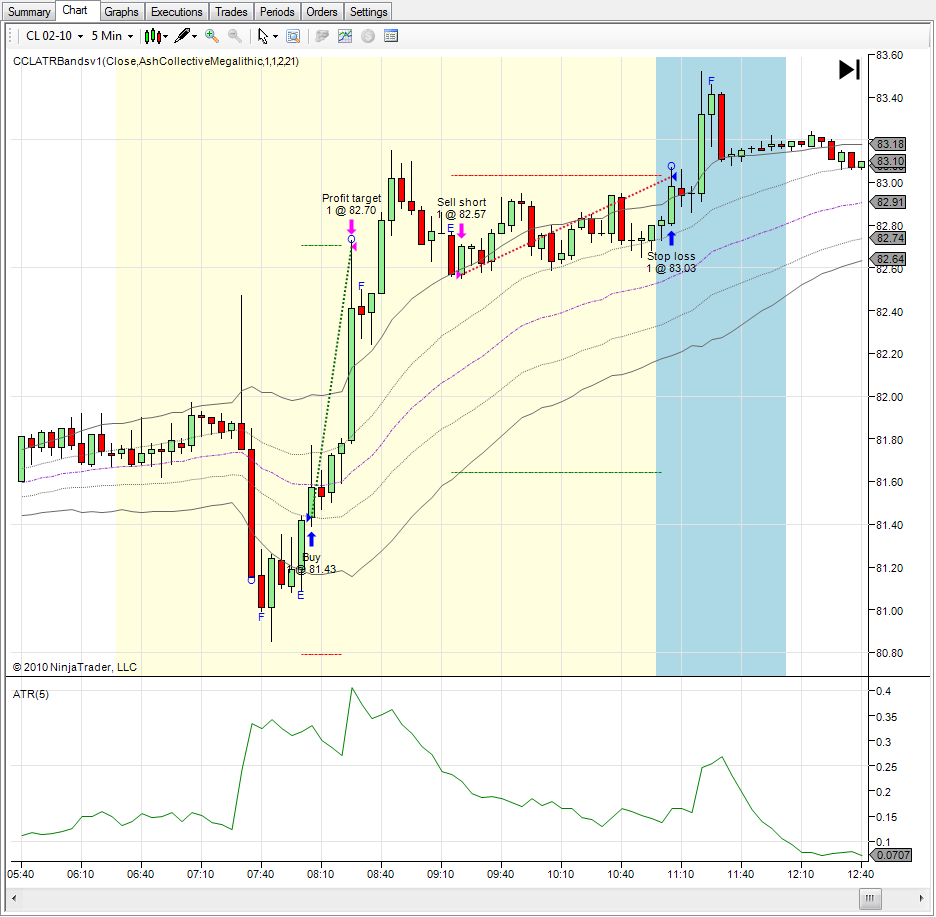
Task: Click the ATR(5) panel label
Action: point(31,694)
